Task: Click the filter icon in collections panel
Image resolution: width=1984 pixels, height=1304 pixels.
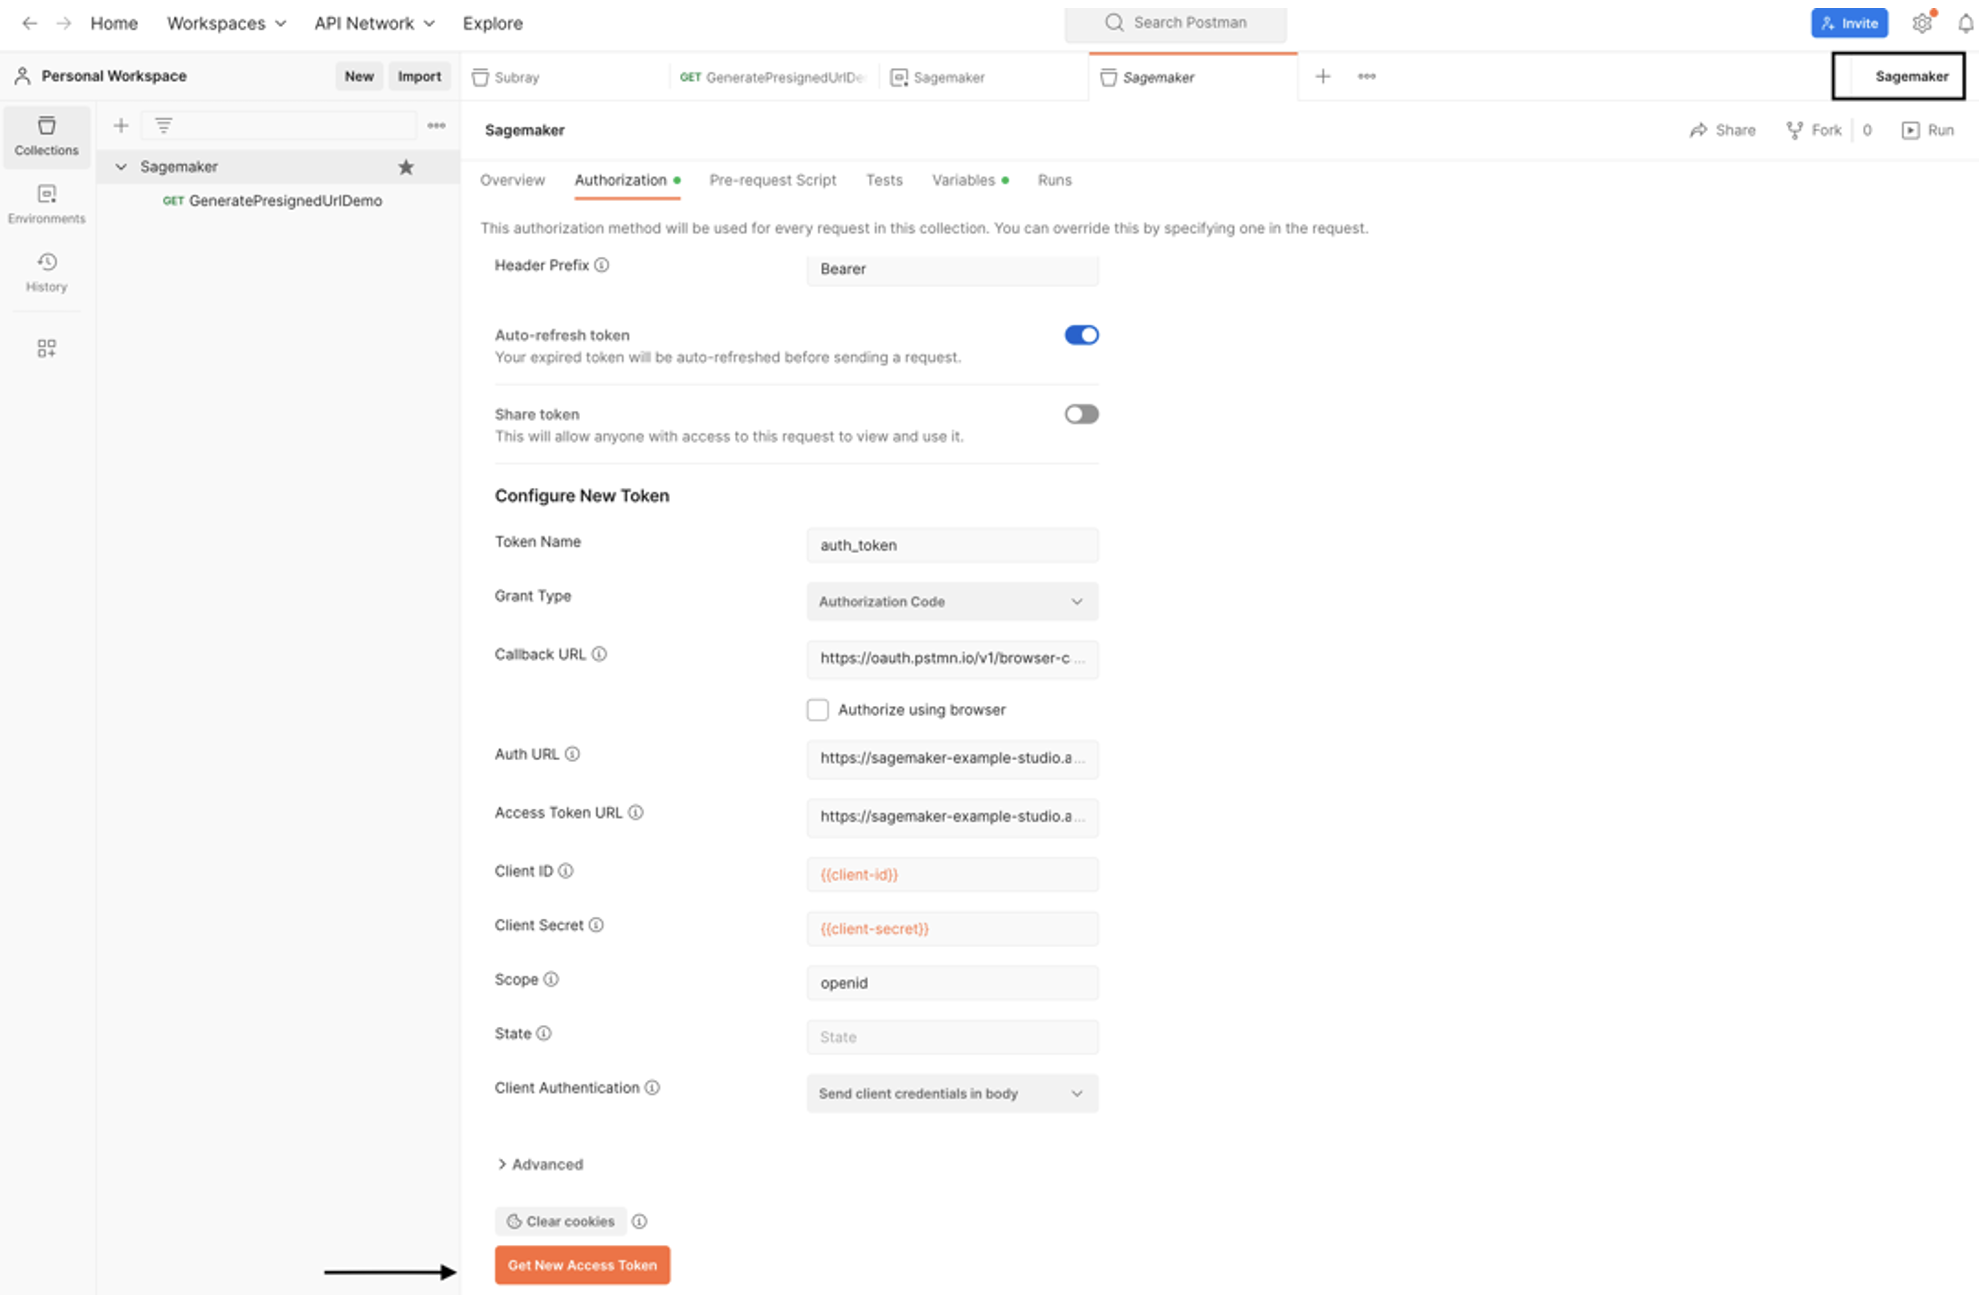Action: click(163, 125)
